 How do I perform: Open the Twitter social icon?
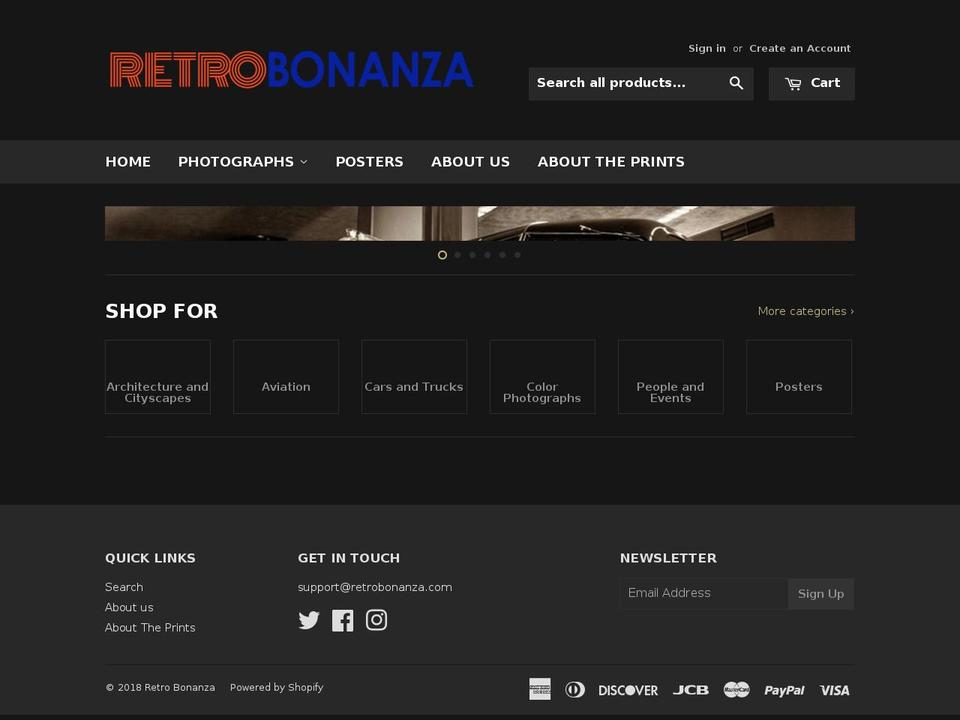tap(309, 620)
